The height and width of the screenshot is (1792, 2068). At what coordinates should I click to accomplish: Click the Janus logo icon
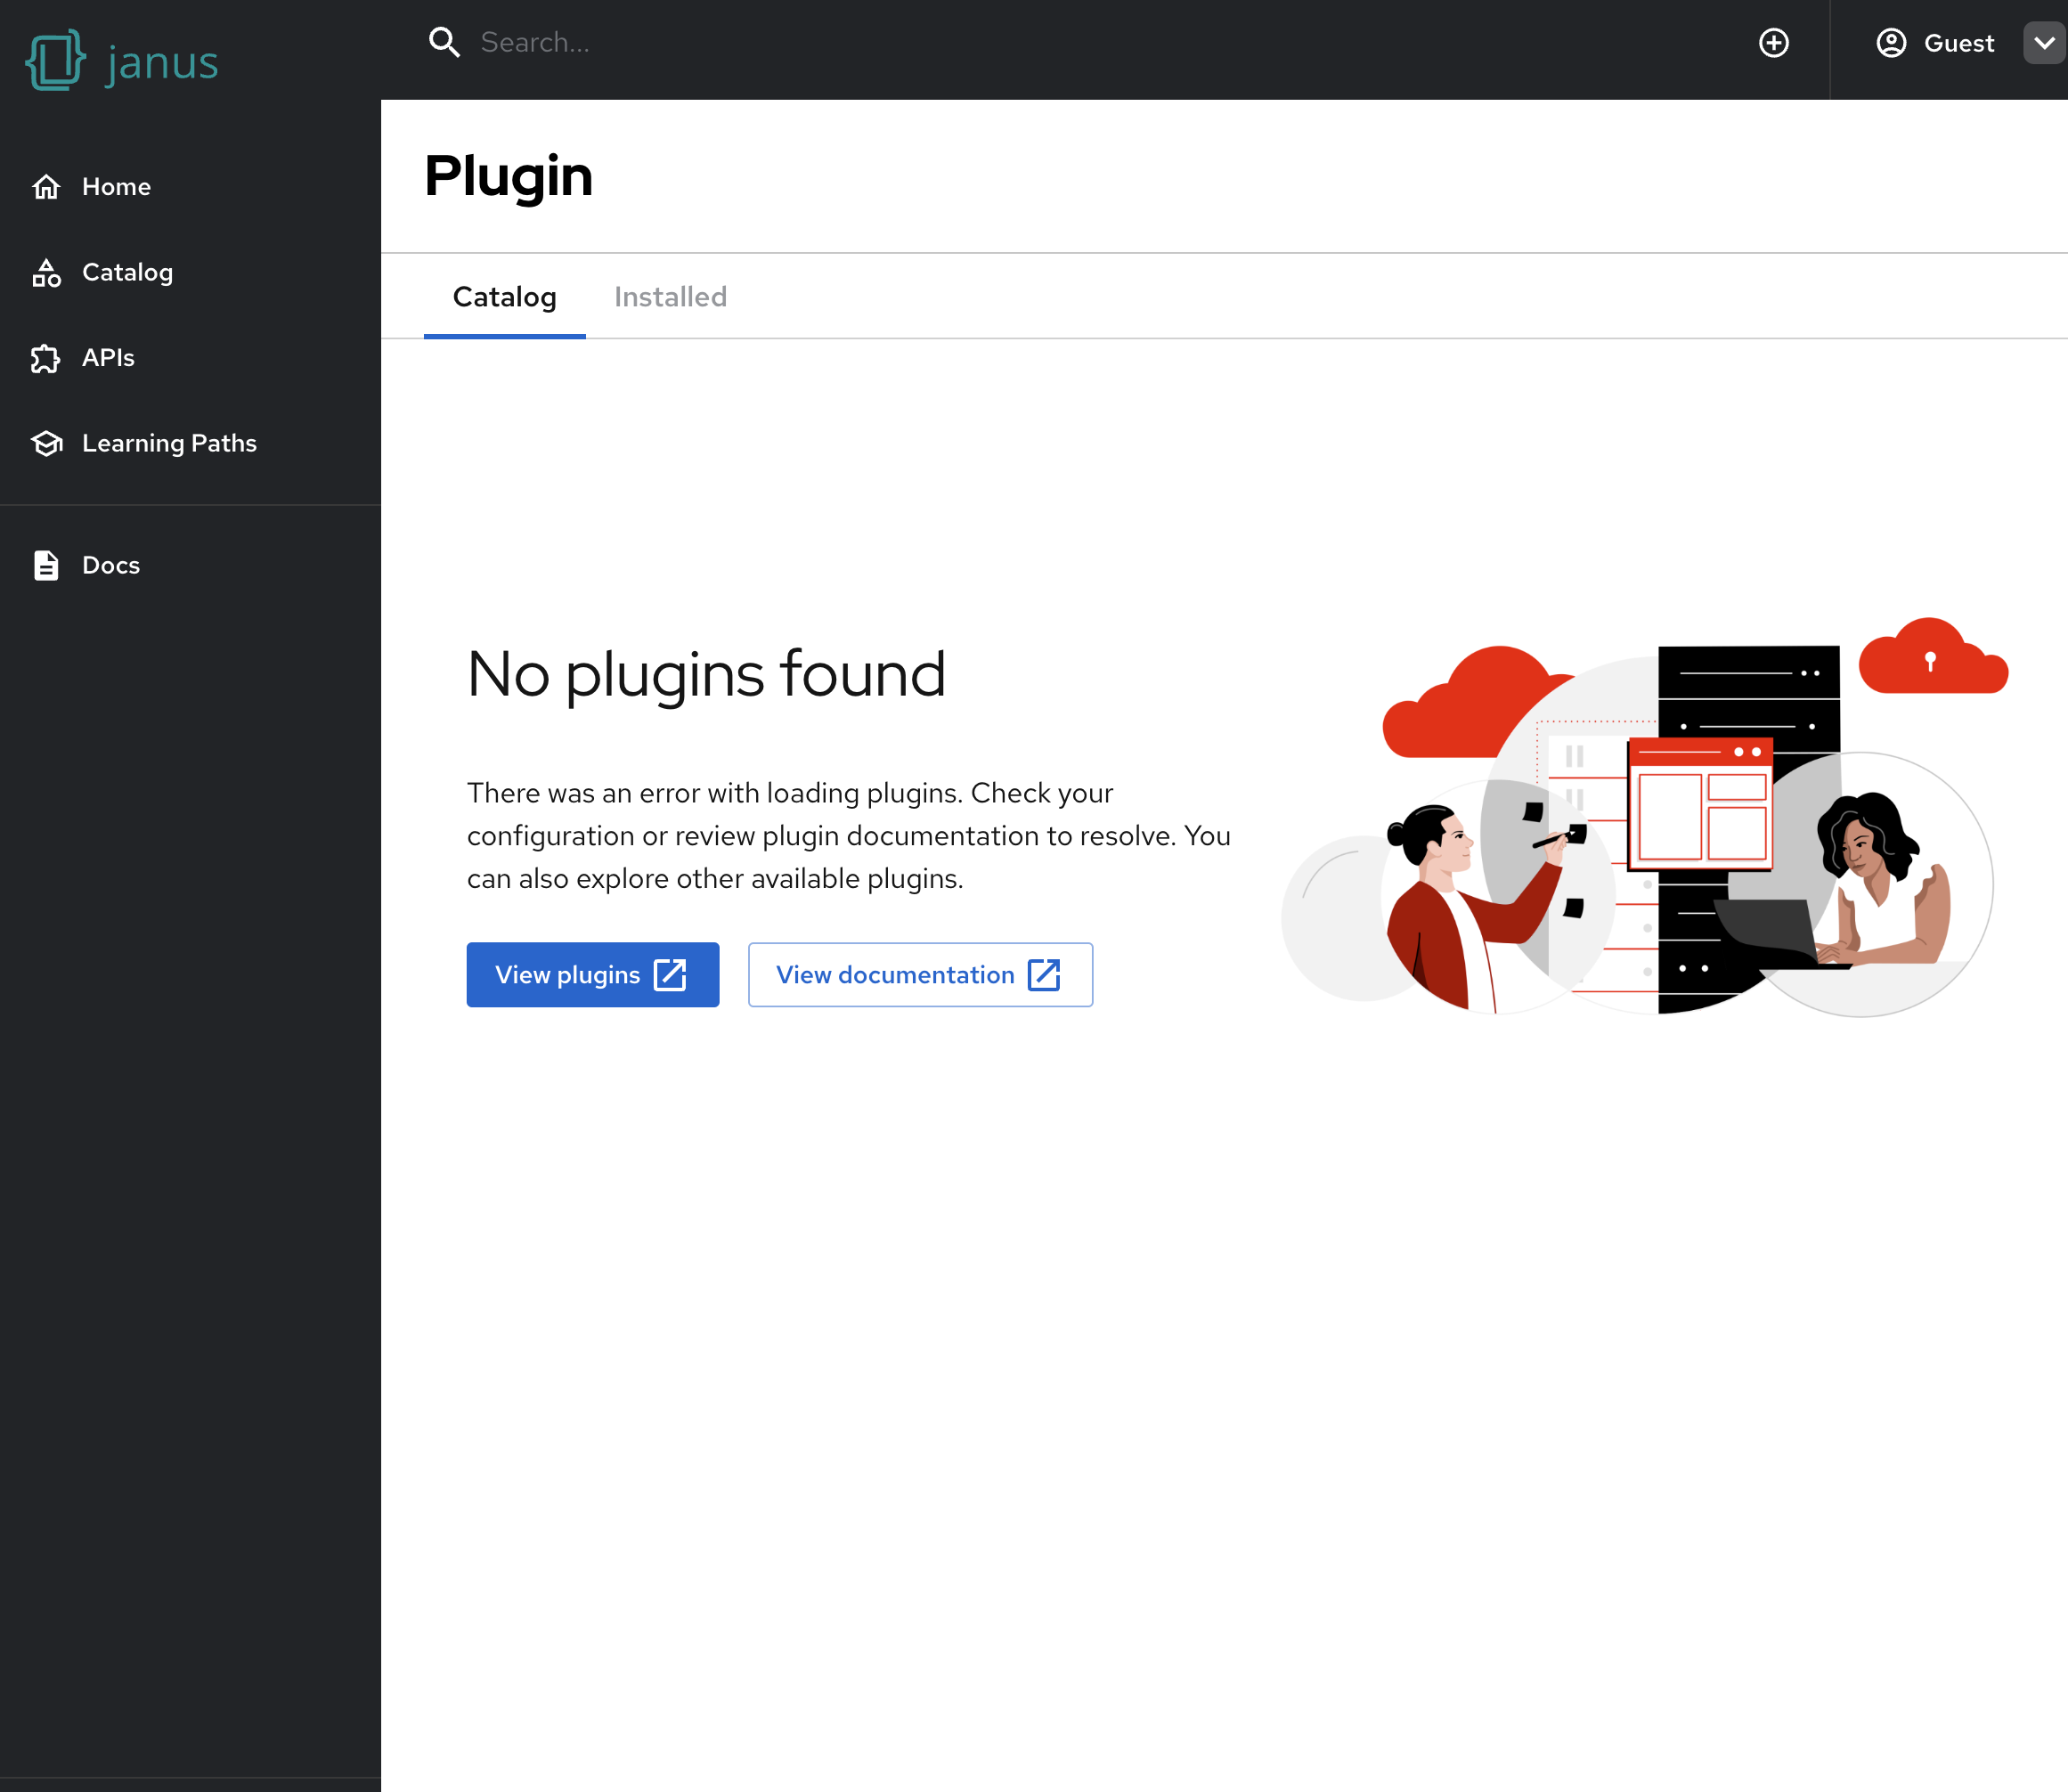pyautogui.click(x=55, y=60)
